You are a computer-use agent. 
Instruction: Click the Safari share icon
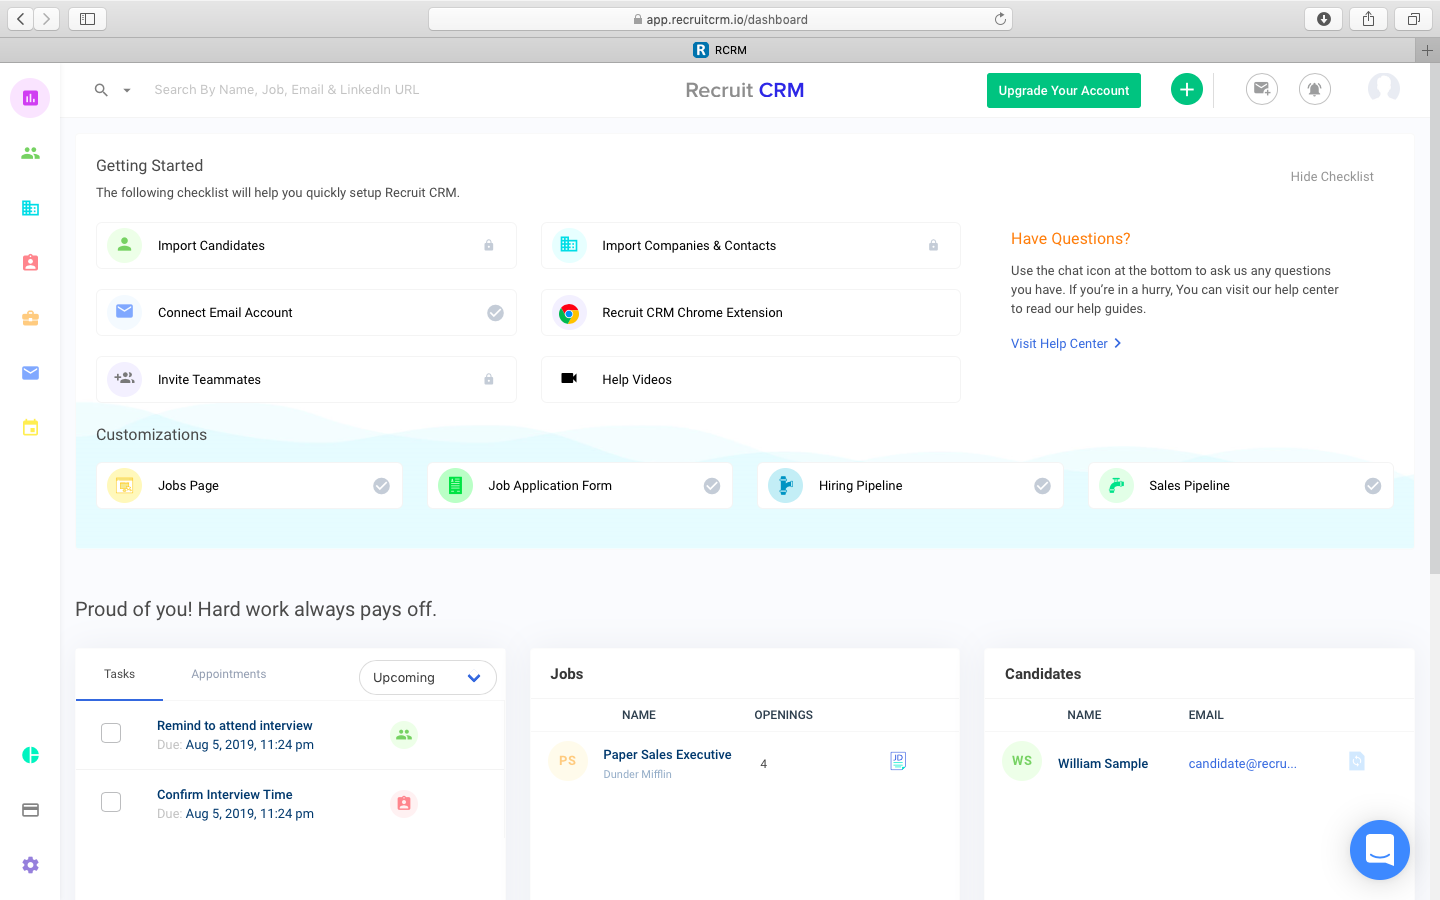(1368, 19)
